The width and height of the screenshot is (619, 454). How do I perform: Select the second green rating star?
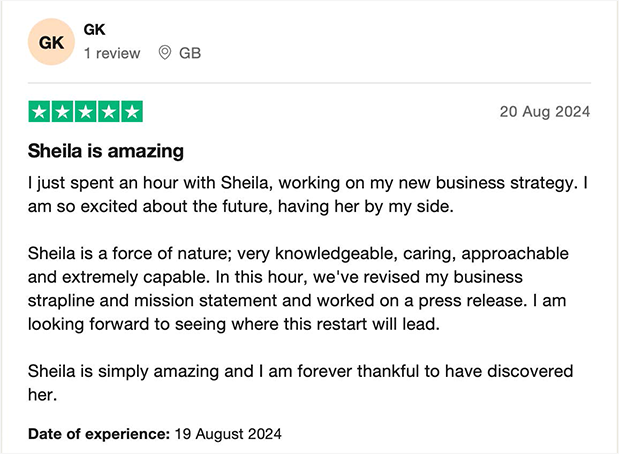coord(62,112)
